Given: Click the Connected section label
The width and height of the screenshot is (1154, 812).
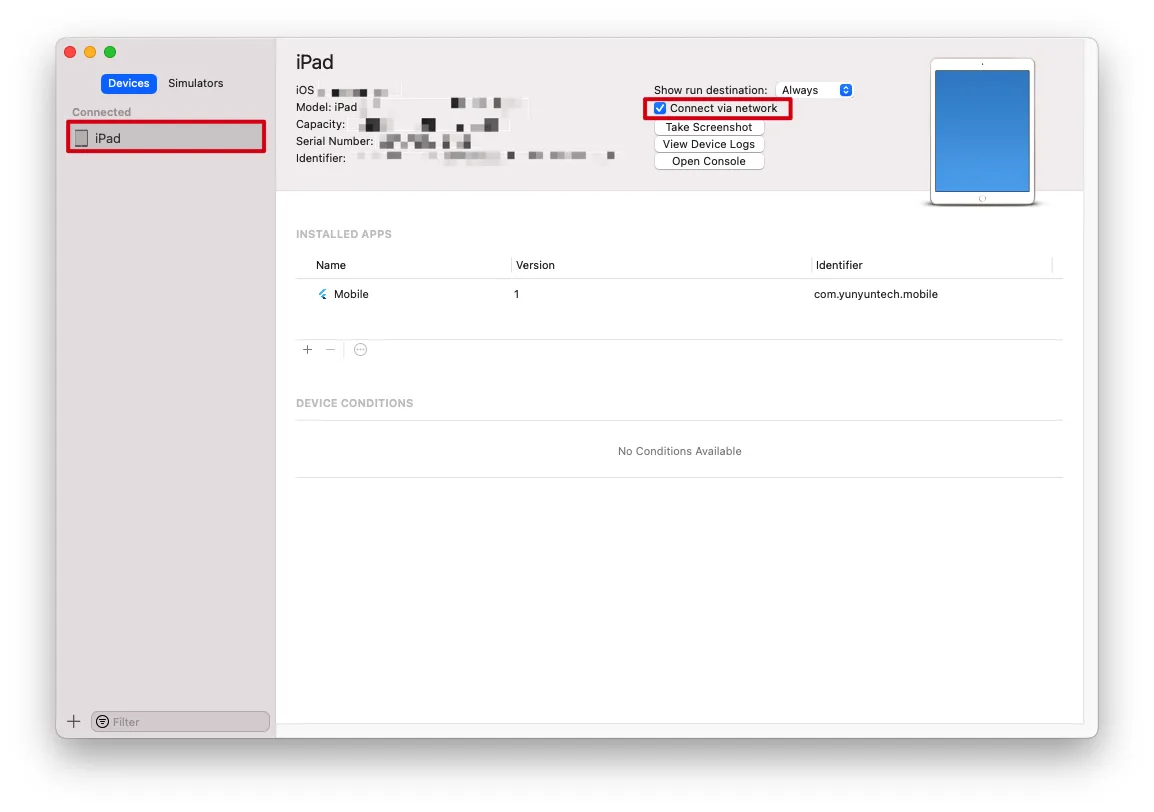Looking at the screenshot, I should 102,112.
